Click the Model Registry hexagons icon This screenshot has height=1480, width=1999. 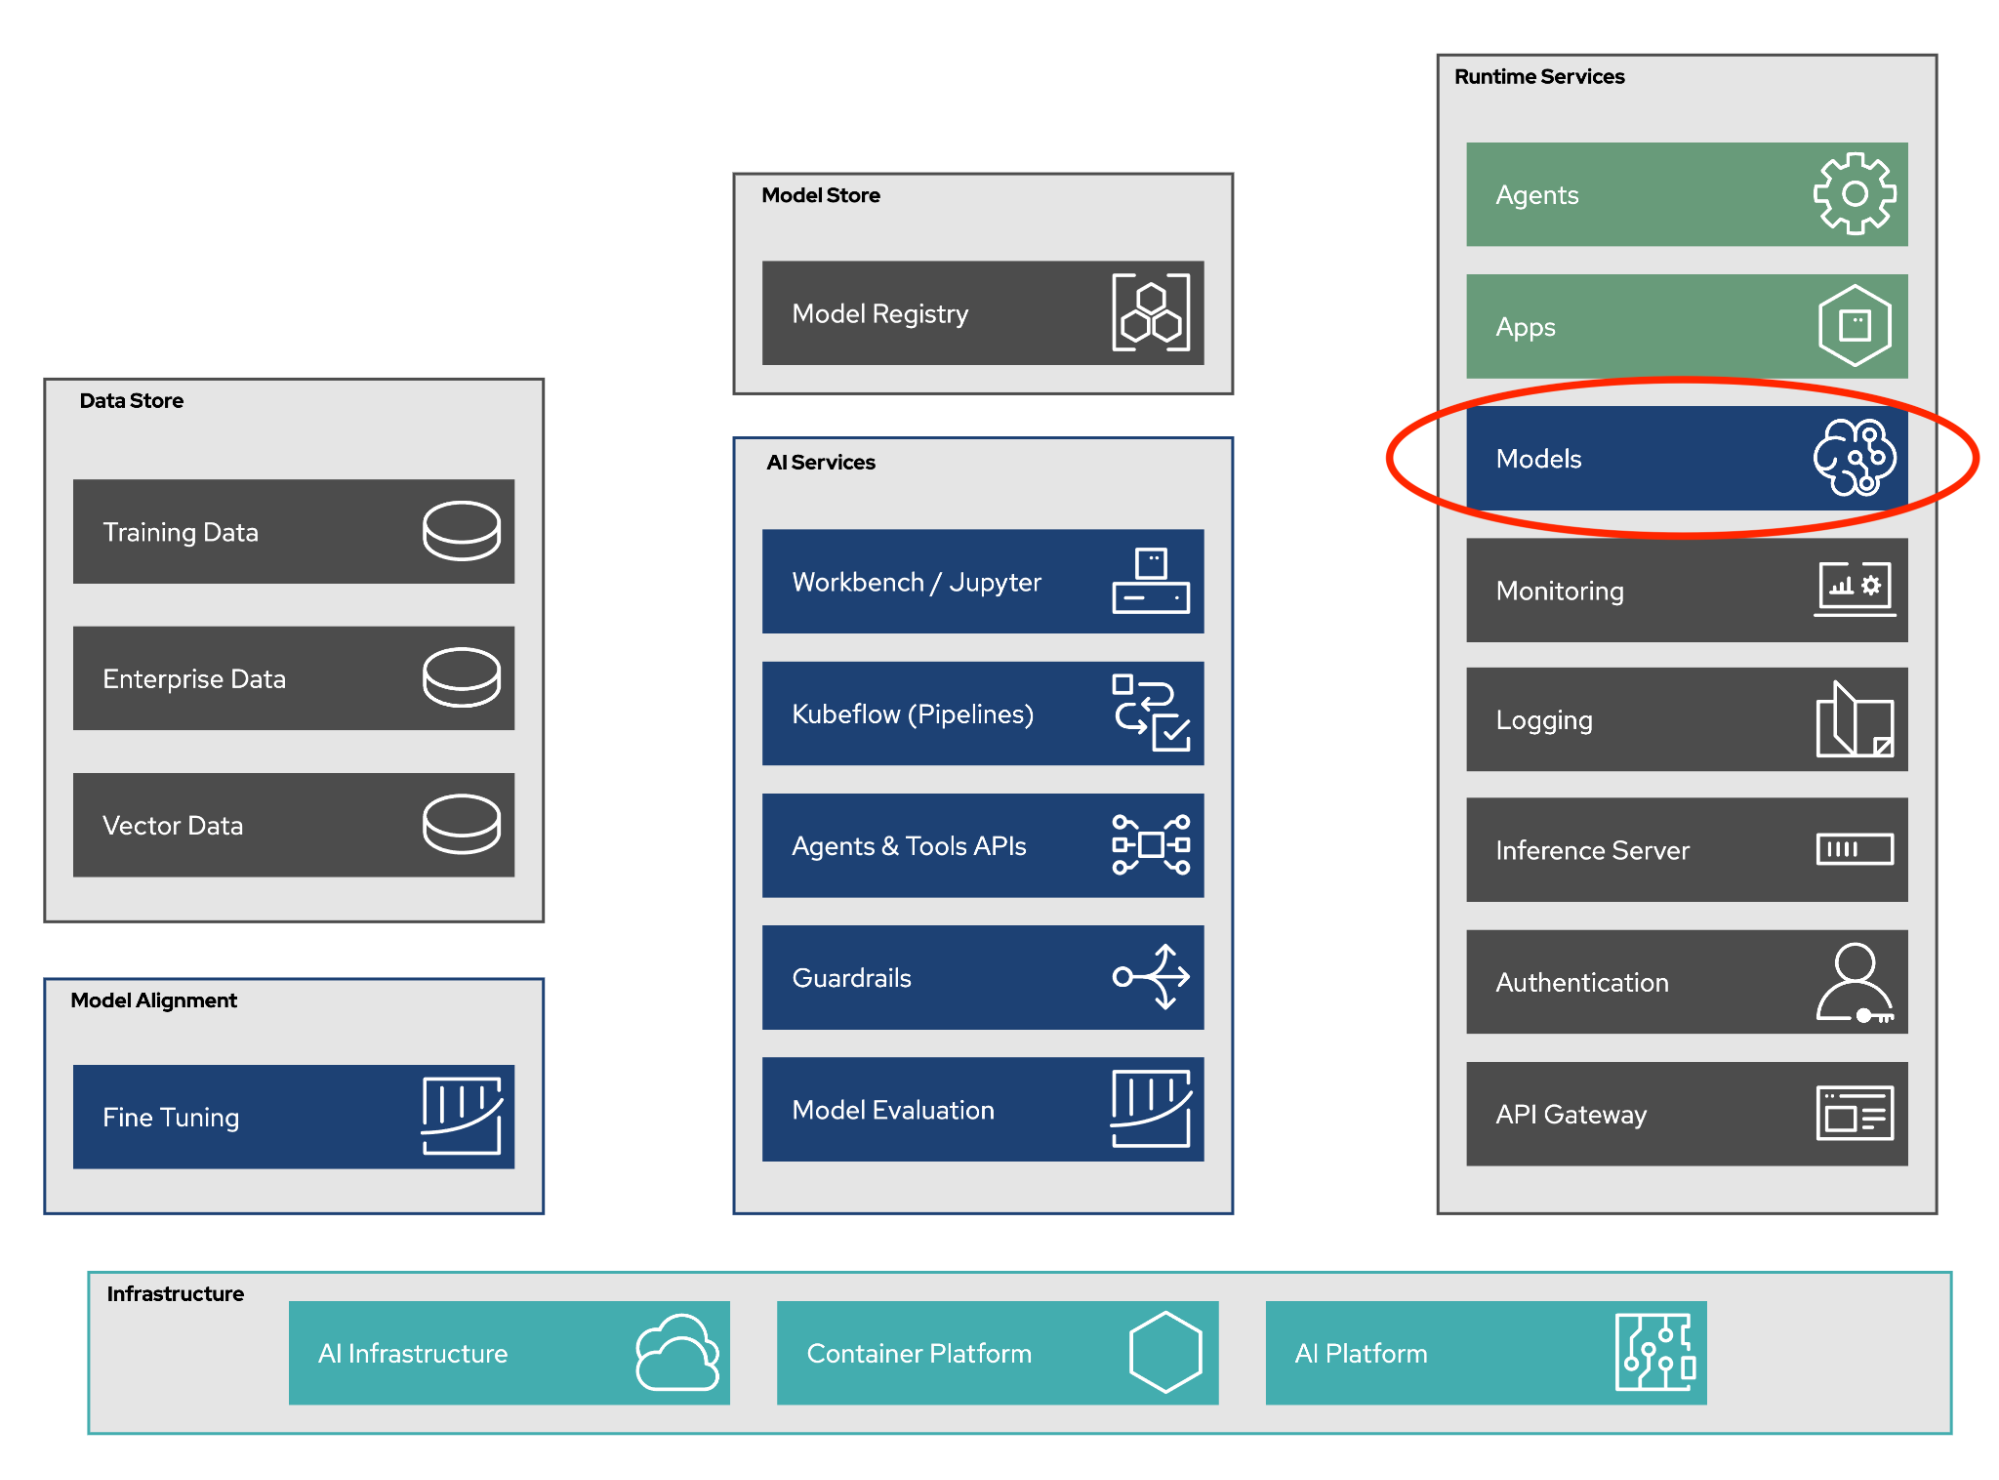click(x=1150, y=313)
